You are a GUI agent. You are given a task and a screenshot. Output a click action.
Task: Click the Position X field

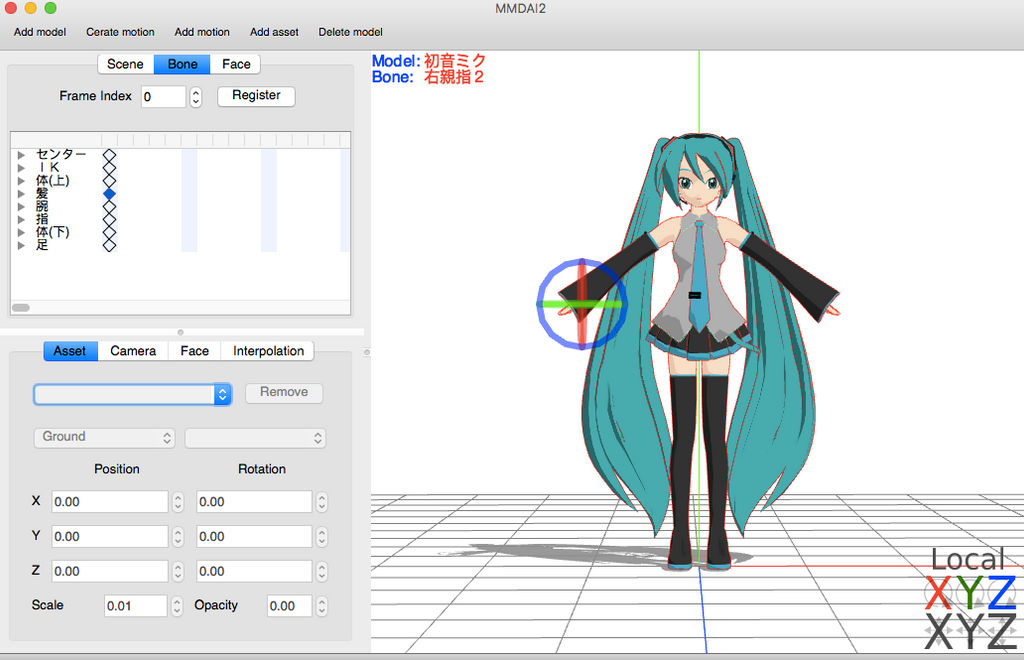click(x=110, y=501)
